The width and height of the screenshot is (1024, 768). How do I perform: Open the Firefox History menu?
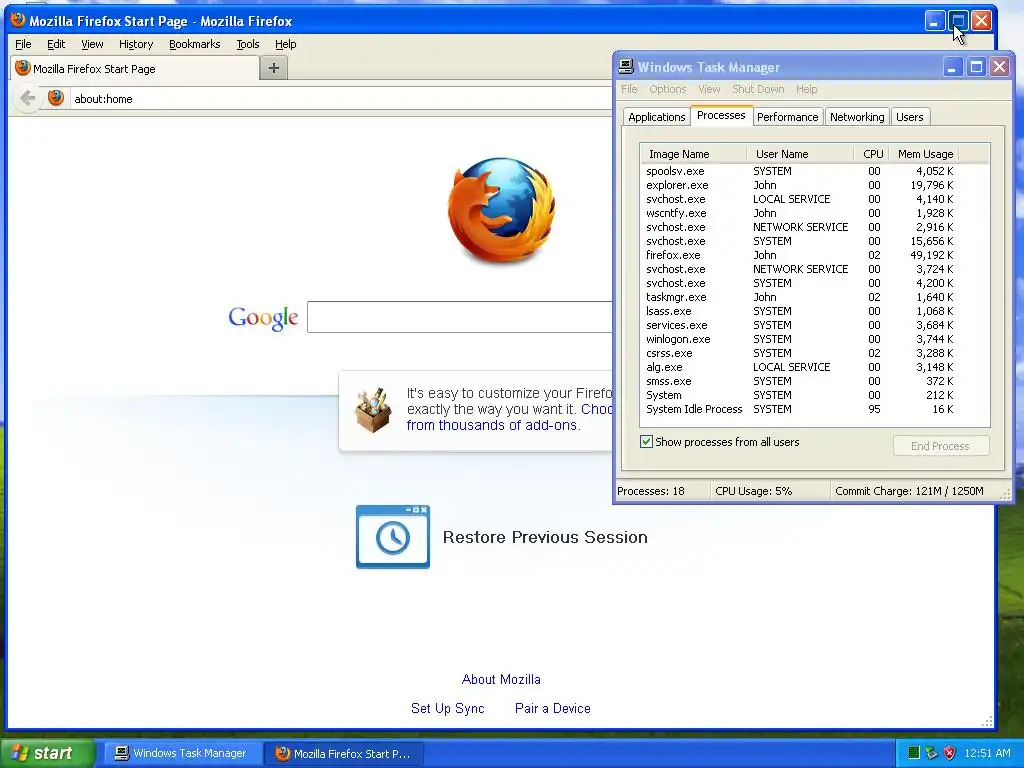[136, 44]
